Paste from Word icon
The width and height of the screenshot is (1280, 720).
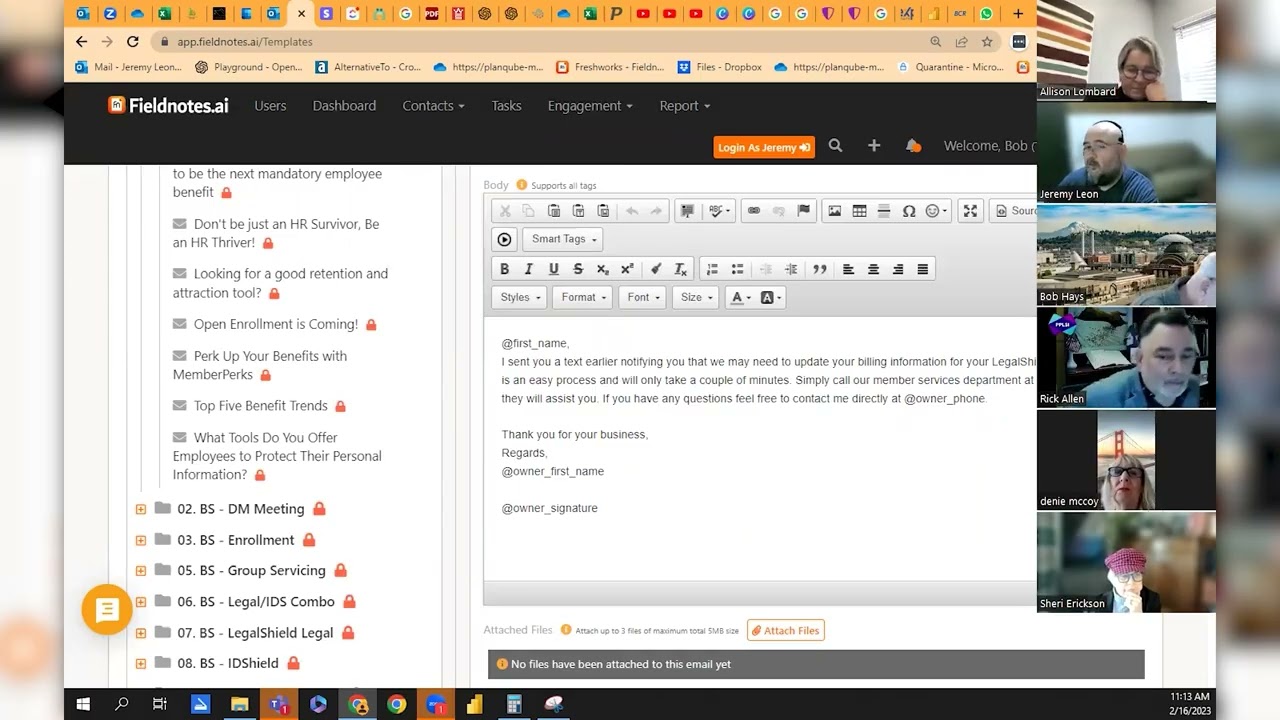(x=603, y=211)
